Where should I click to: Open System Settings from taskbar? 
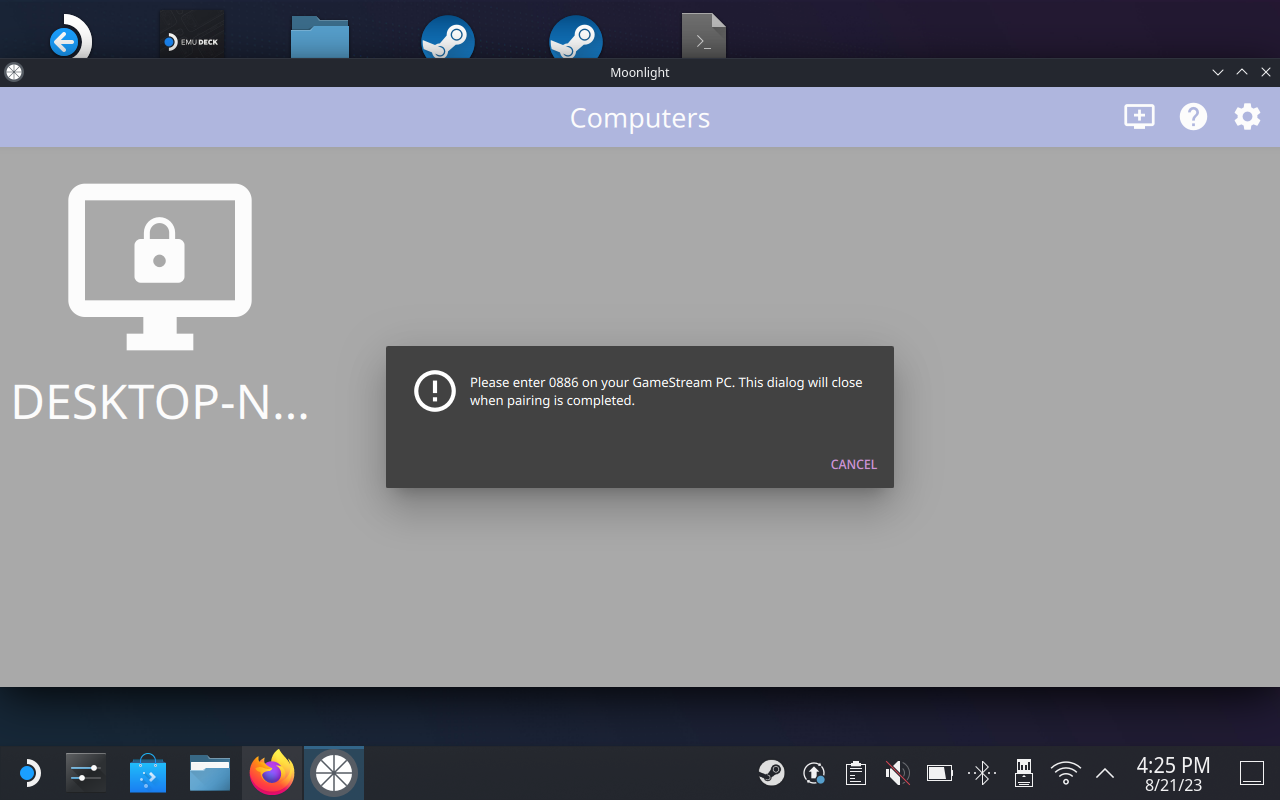[x=86, y=773]
